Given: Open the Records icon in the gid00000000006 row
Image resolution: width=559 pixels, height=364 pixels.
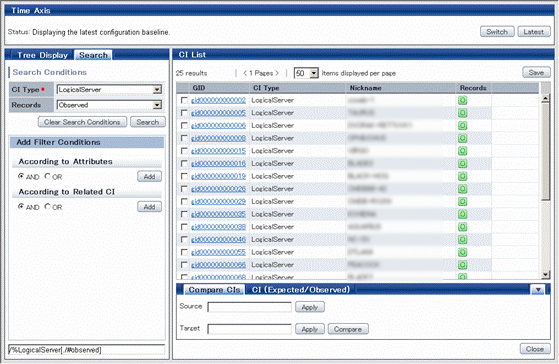Looking at the screenshot, I should [x=462, y=125].
